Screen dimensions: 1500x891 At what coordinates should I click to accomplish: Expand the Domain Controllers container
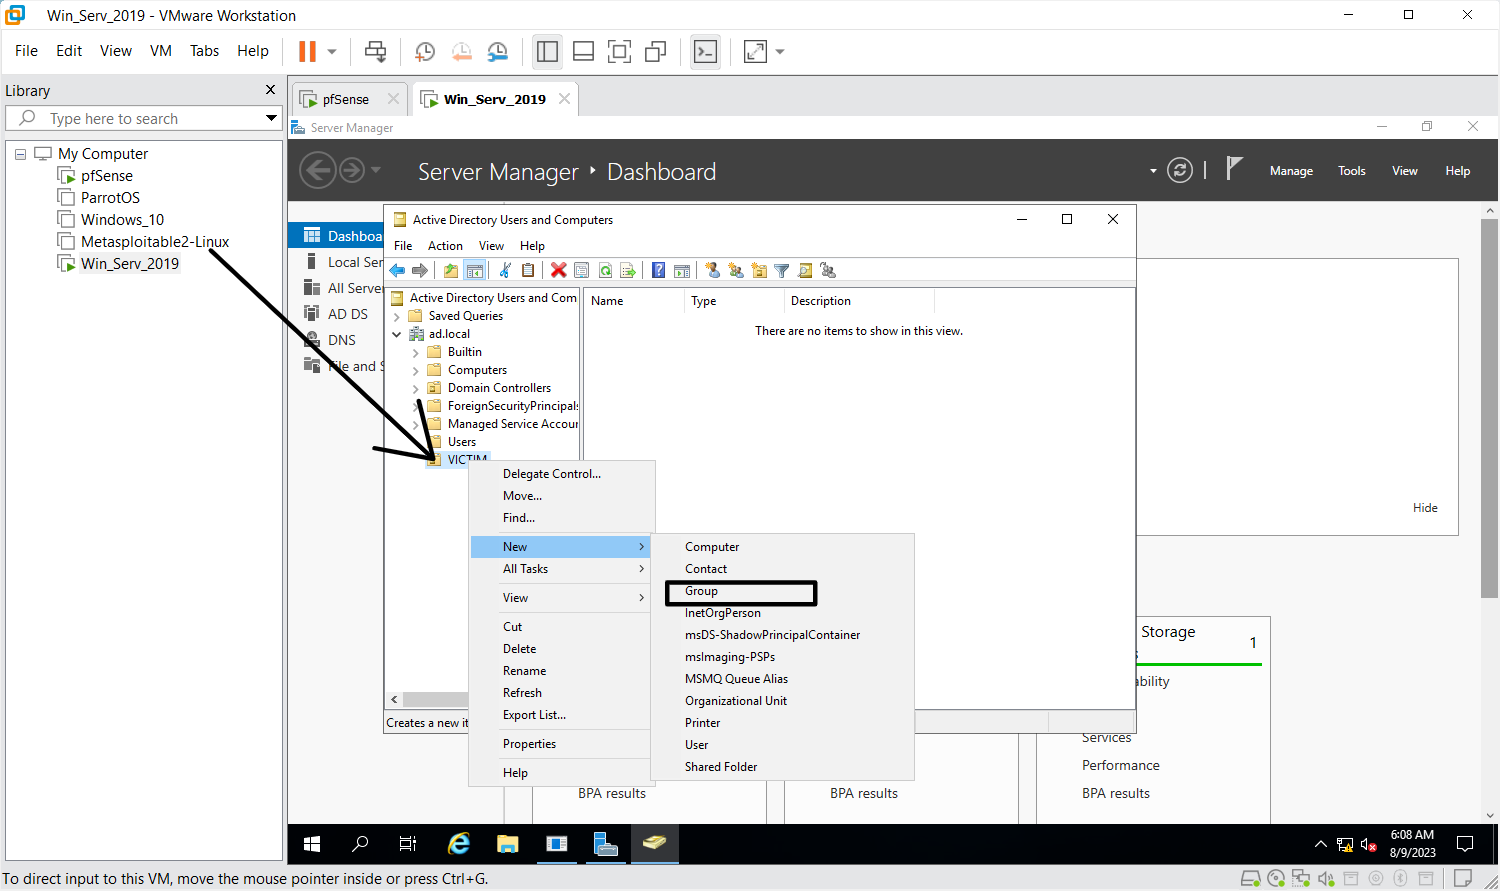coord(416,388)
